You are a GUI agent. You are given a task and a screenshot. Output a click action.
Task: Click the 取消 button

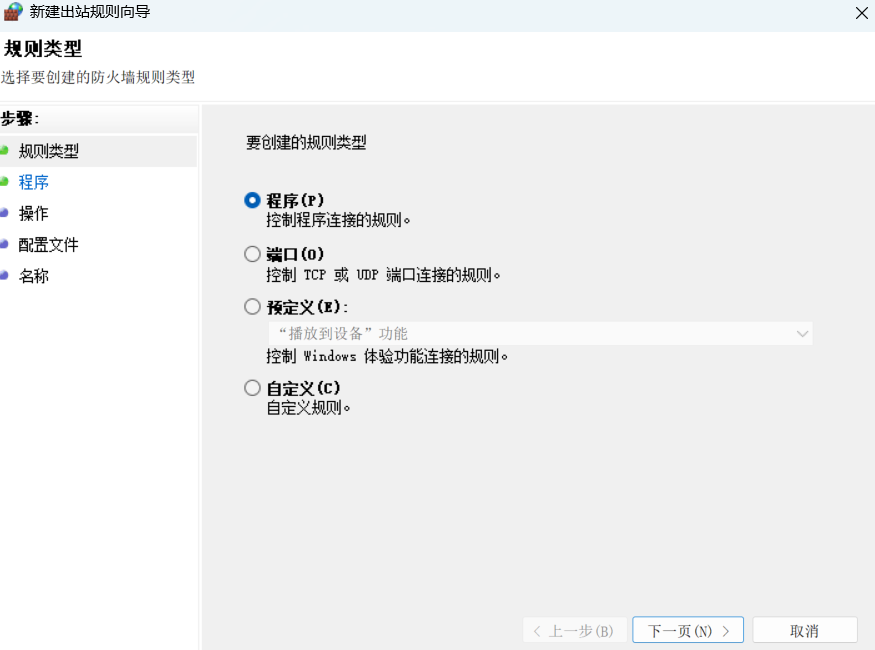click(805, 630)
